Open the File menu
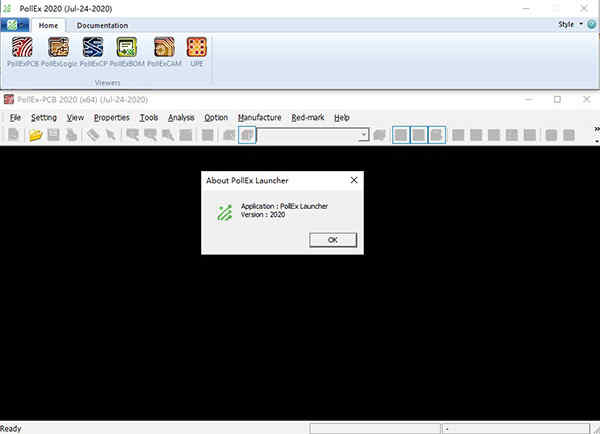Image resolution: width=600 pixels, height=434 pixels. [x=15, y=117]
